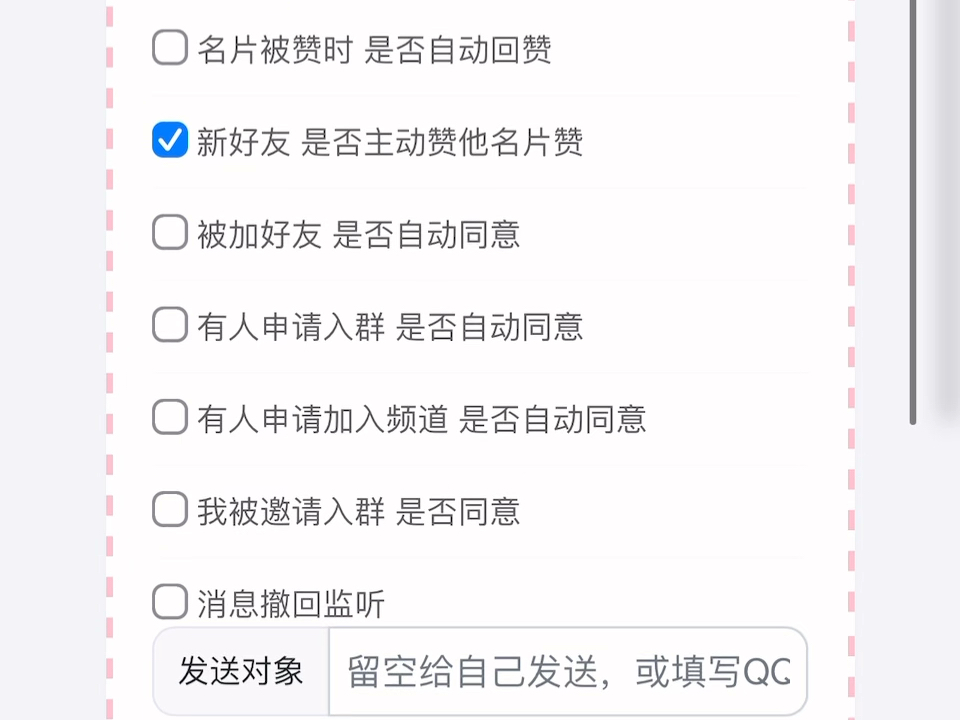The width and height of the screenshot is (960, 720).
Task: Uncheck the 新好友 是否主动赞他名片赞 checkbox
Action: [170, 141]
